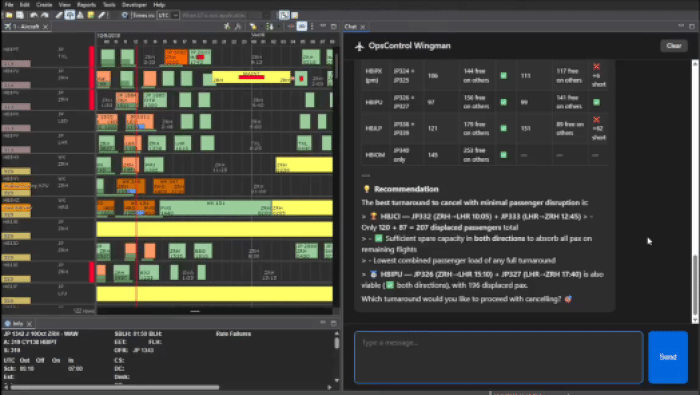The width and height of the screenshot is (700, 395).
Task: Click the Recommendation heading in chat
Action: (x=406, y=189)
